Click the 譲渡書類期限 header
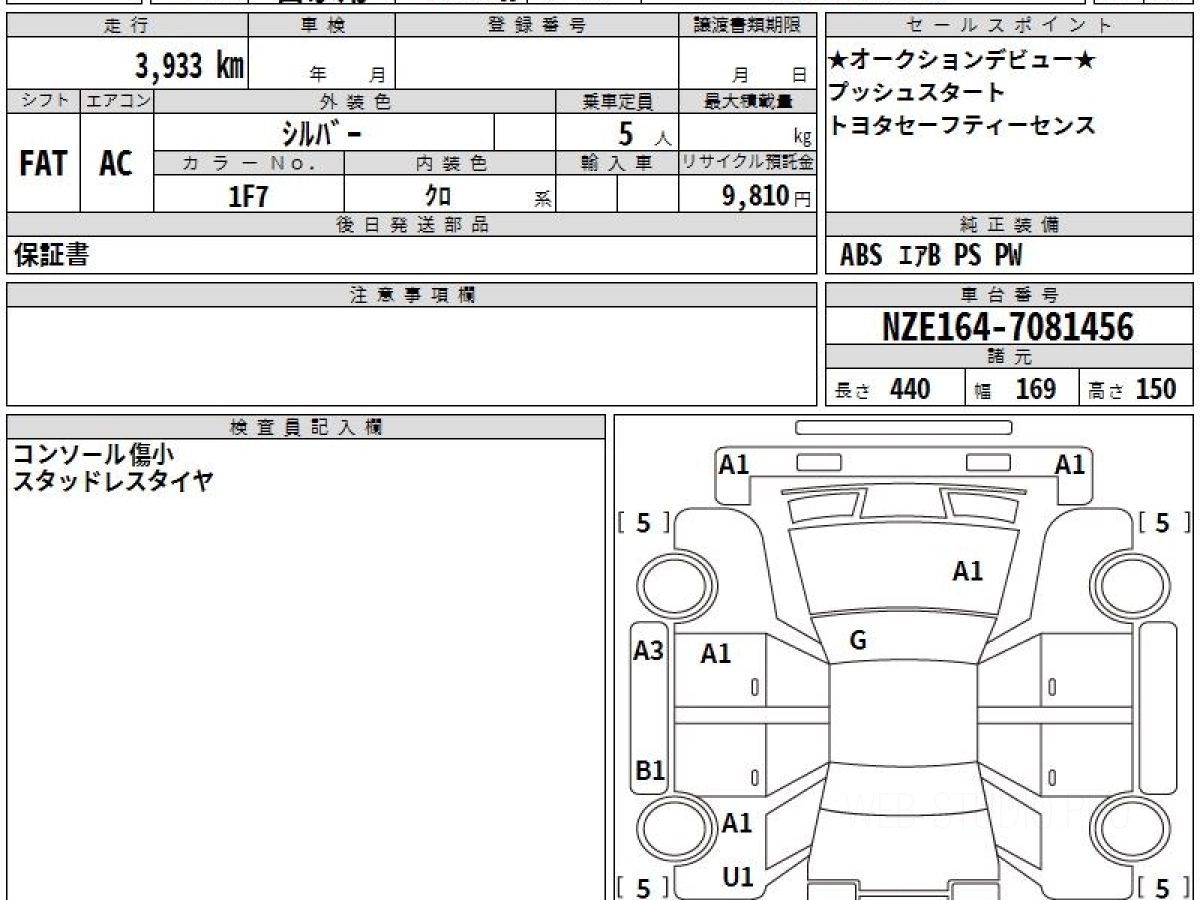The image size is (1200, 900). [748, 26]
